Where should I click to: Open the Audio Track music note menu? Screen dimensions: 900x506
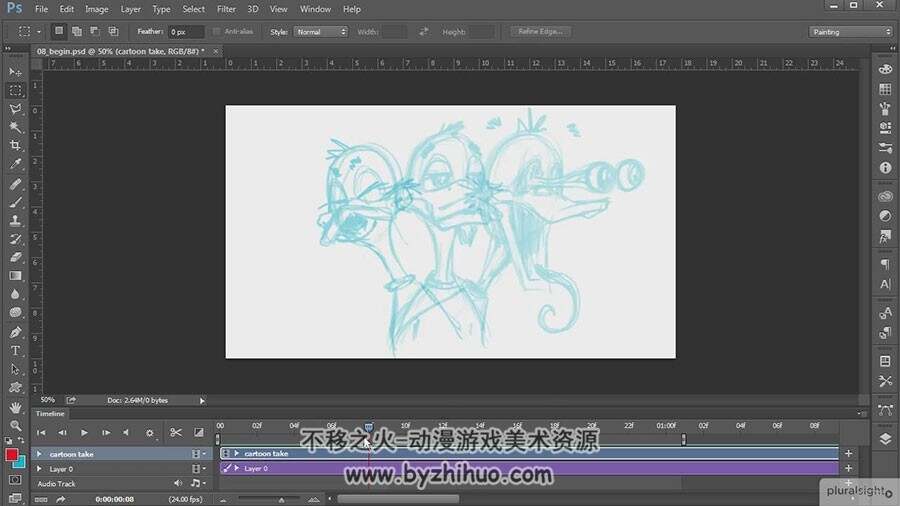197,484
